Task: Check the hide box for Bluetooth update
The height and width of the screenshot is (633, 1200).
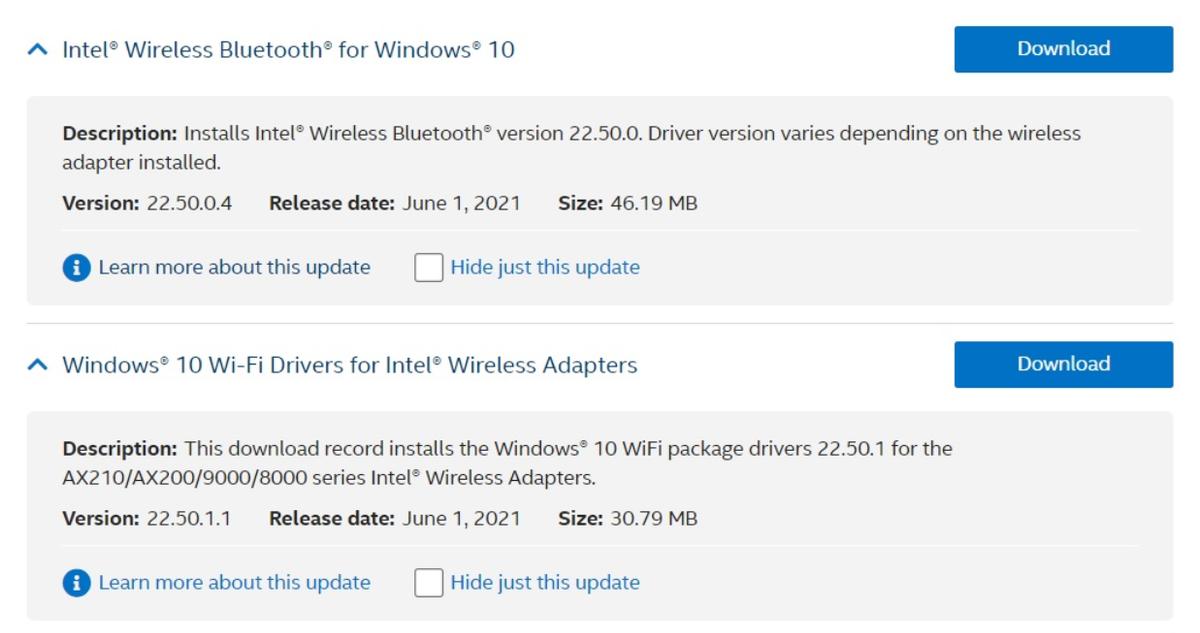Action: tap(429, 268)
